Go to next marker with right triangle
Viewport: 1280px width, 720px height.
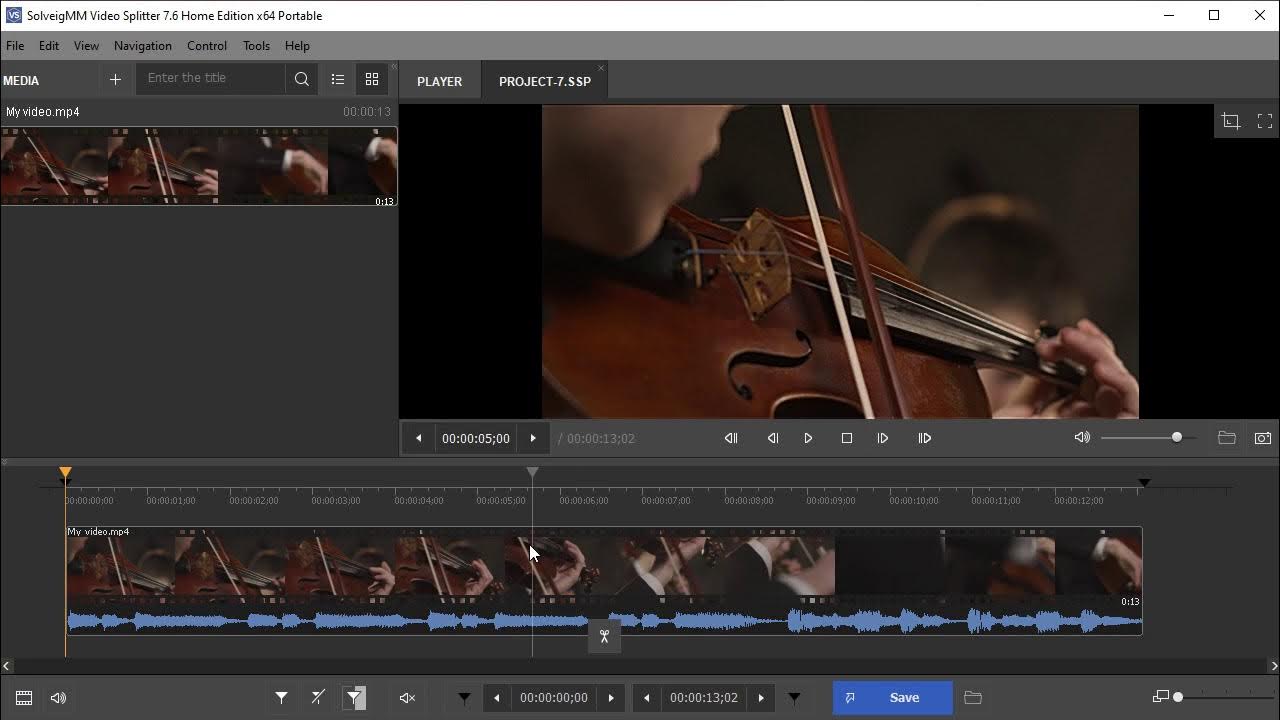[x=794, y=698]
